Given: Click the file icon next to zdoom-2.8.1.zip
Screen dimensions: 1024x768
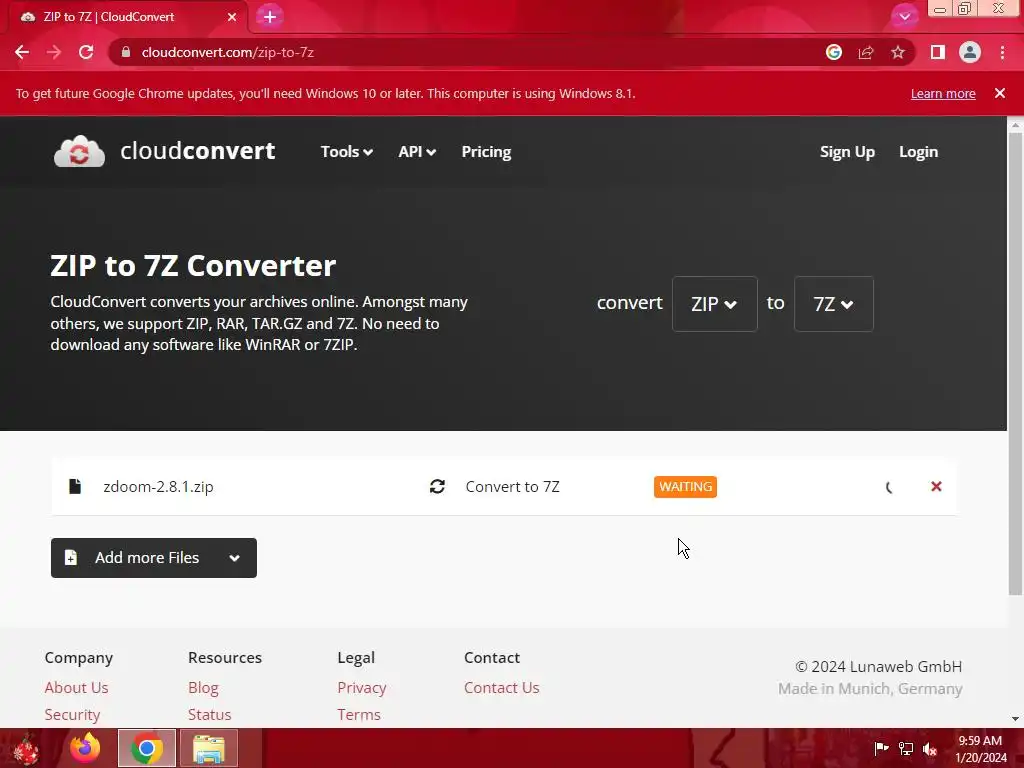Looking at the screenshot, I should pos(75,487).
